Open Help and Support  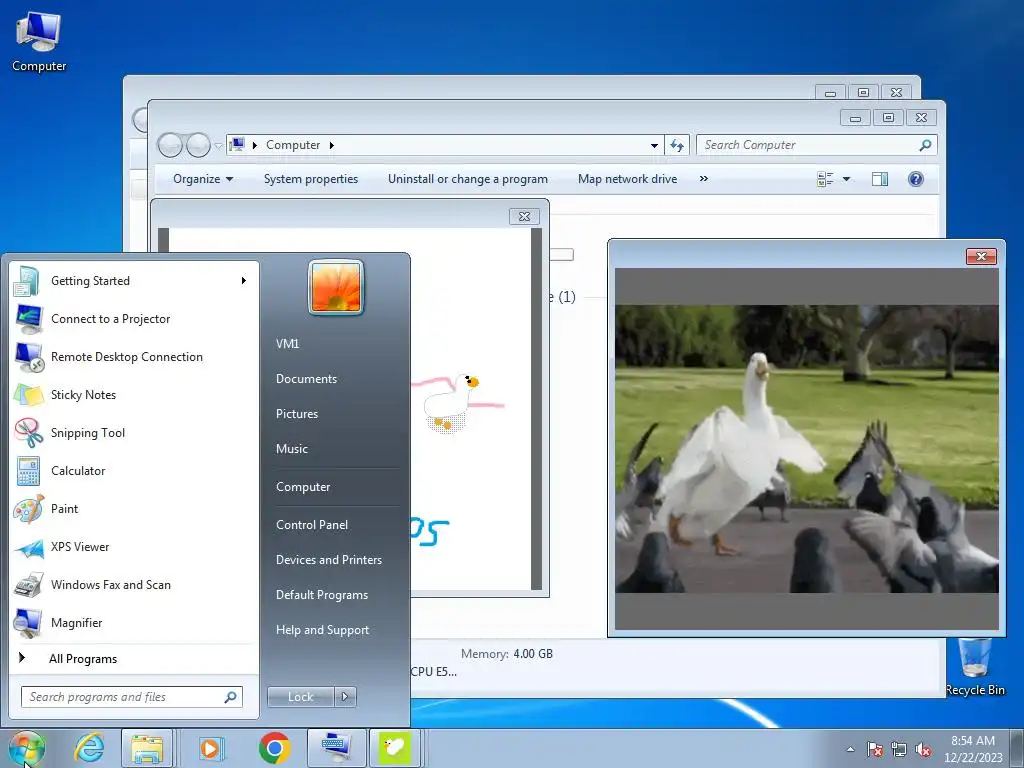323,630
